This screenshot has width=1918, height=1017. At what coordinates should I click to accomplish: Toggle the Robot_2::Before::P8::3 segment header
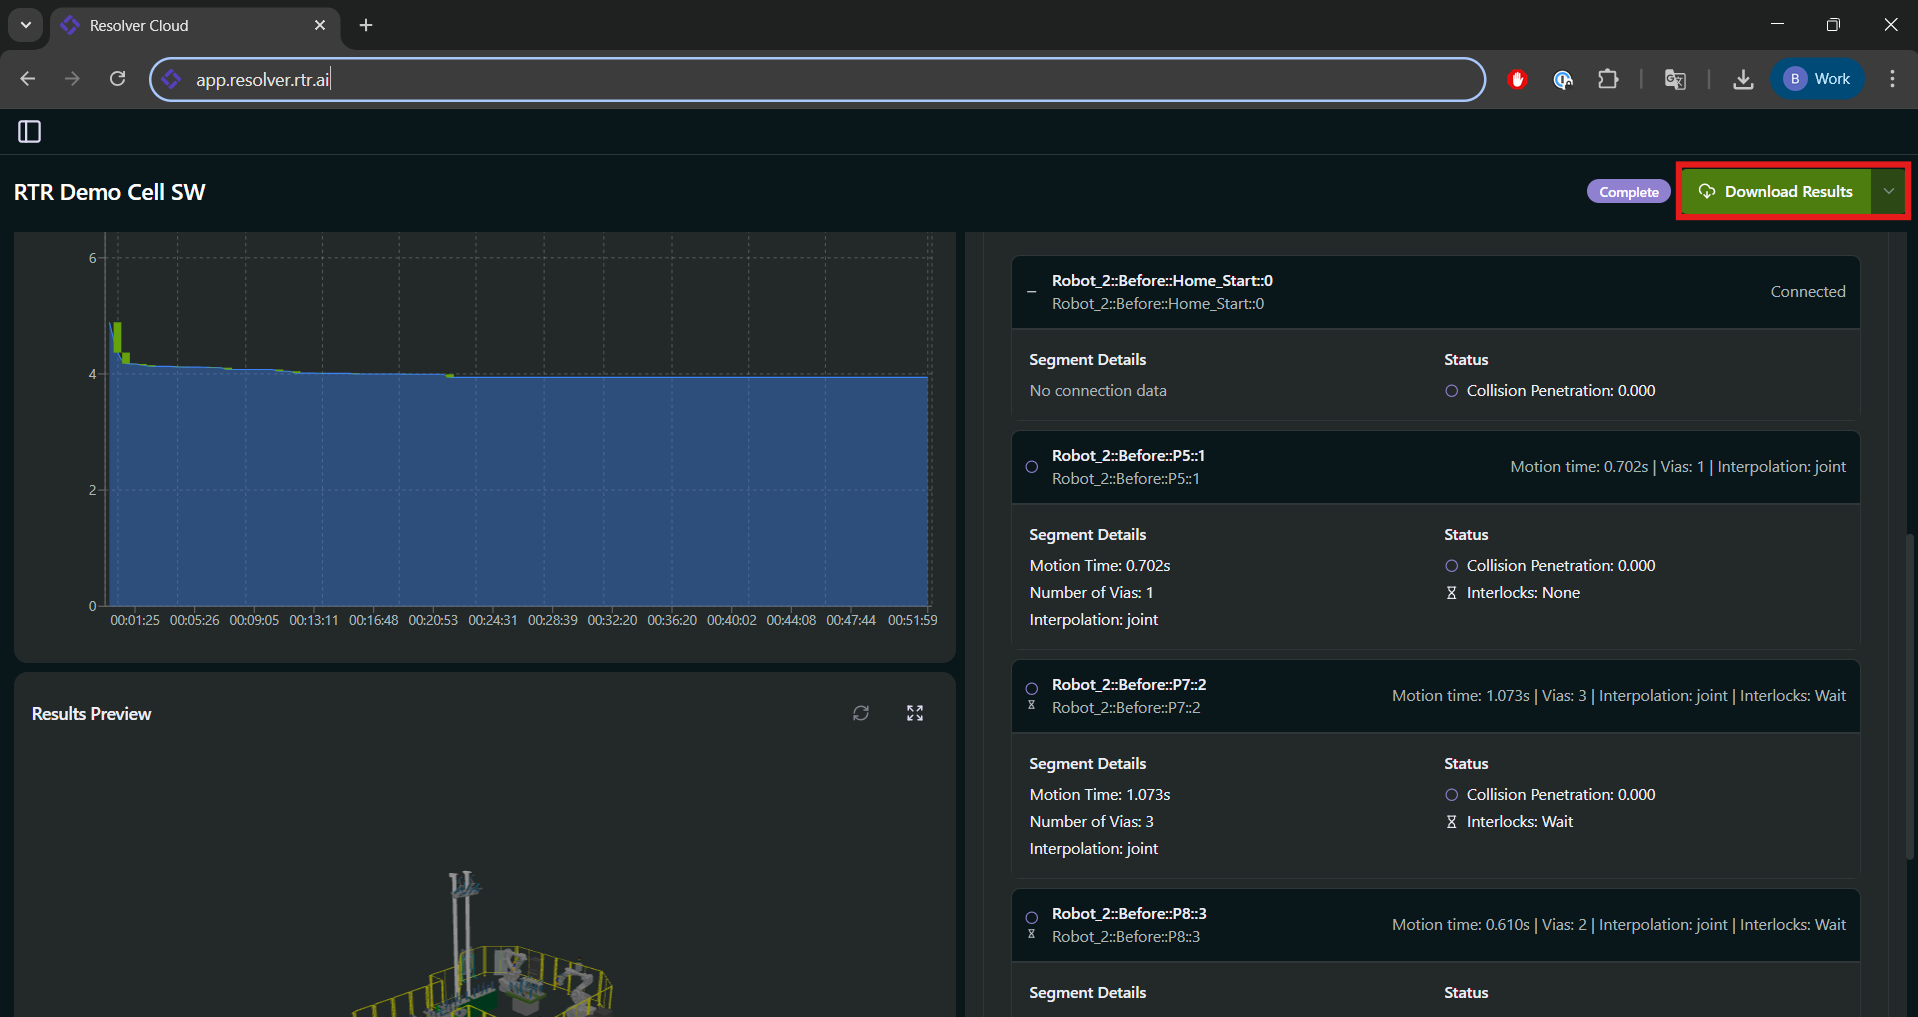point(1435,925)
